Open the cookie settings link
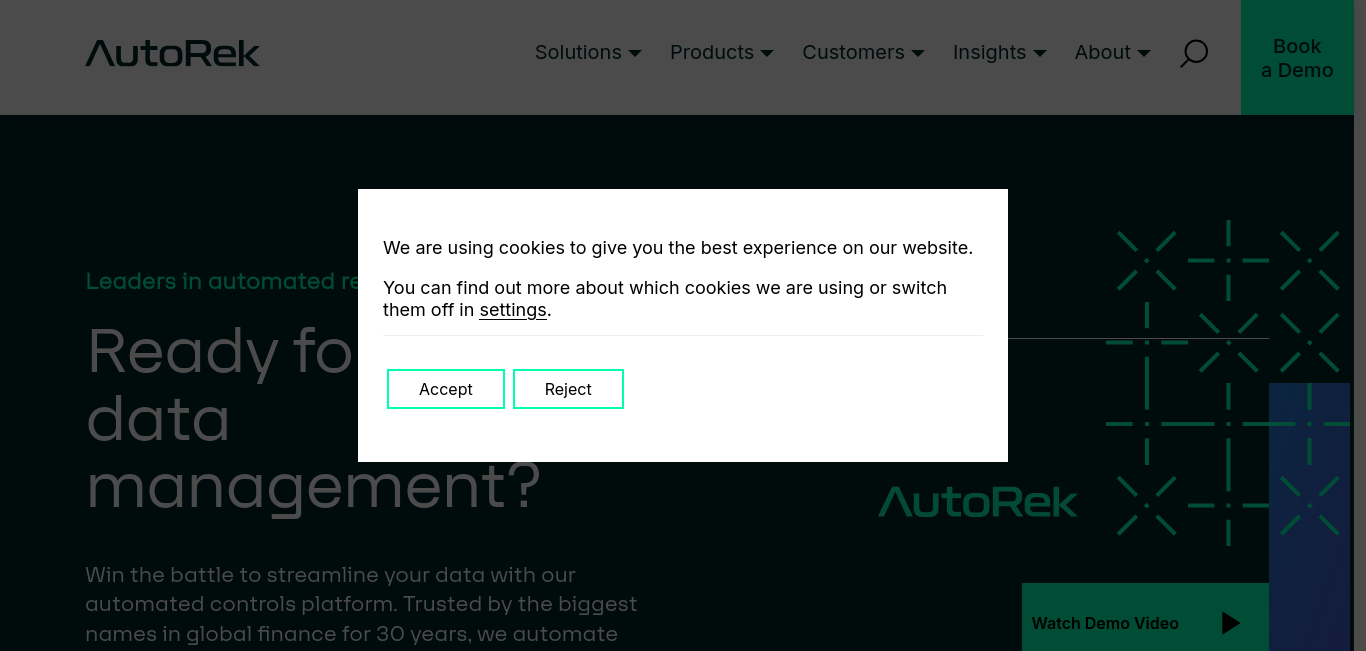The width and height of the screenshot is (1366, 651). (x=513, y=310)
